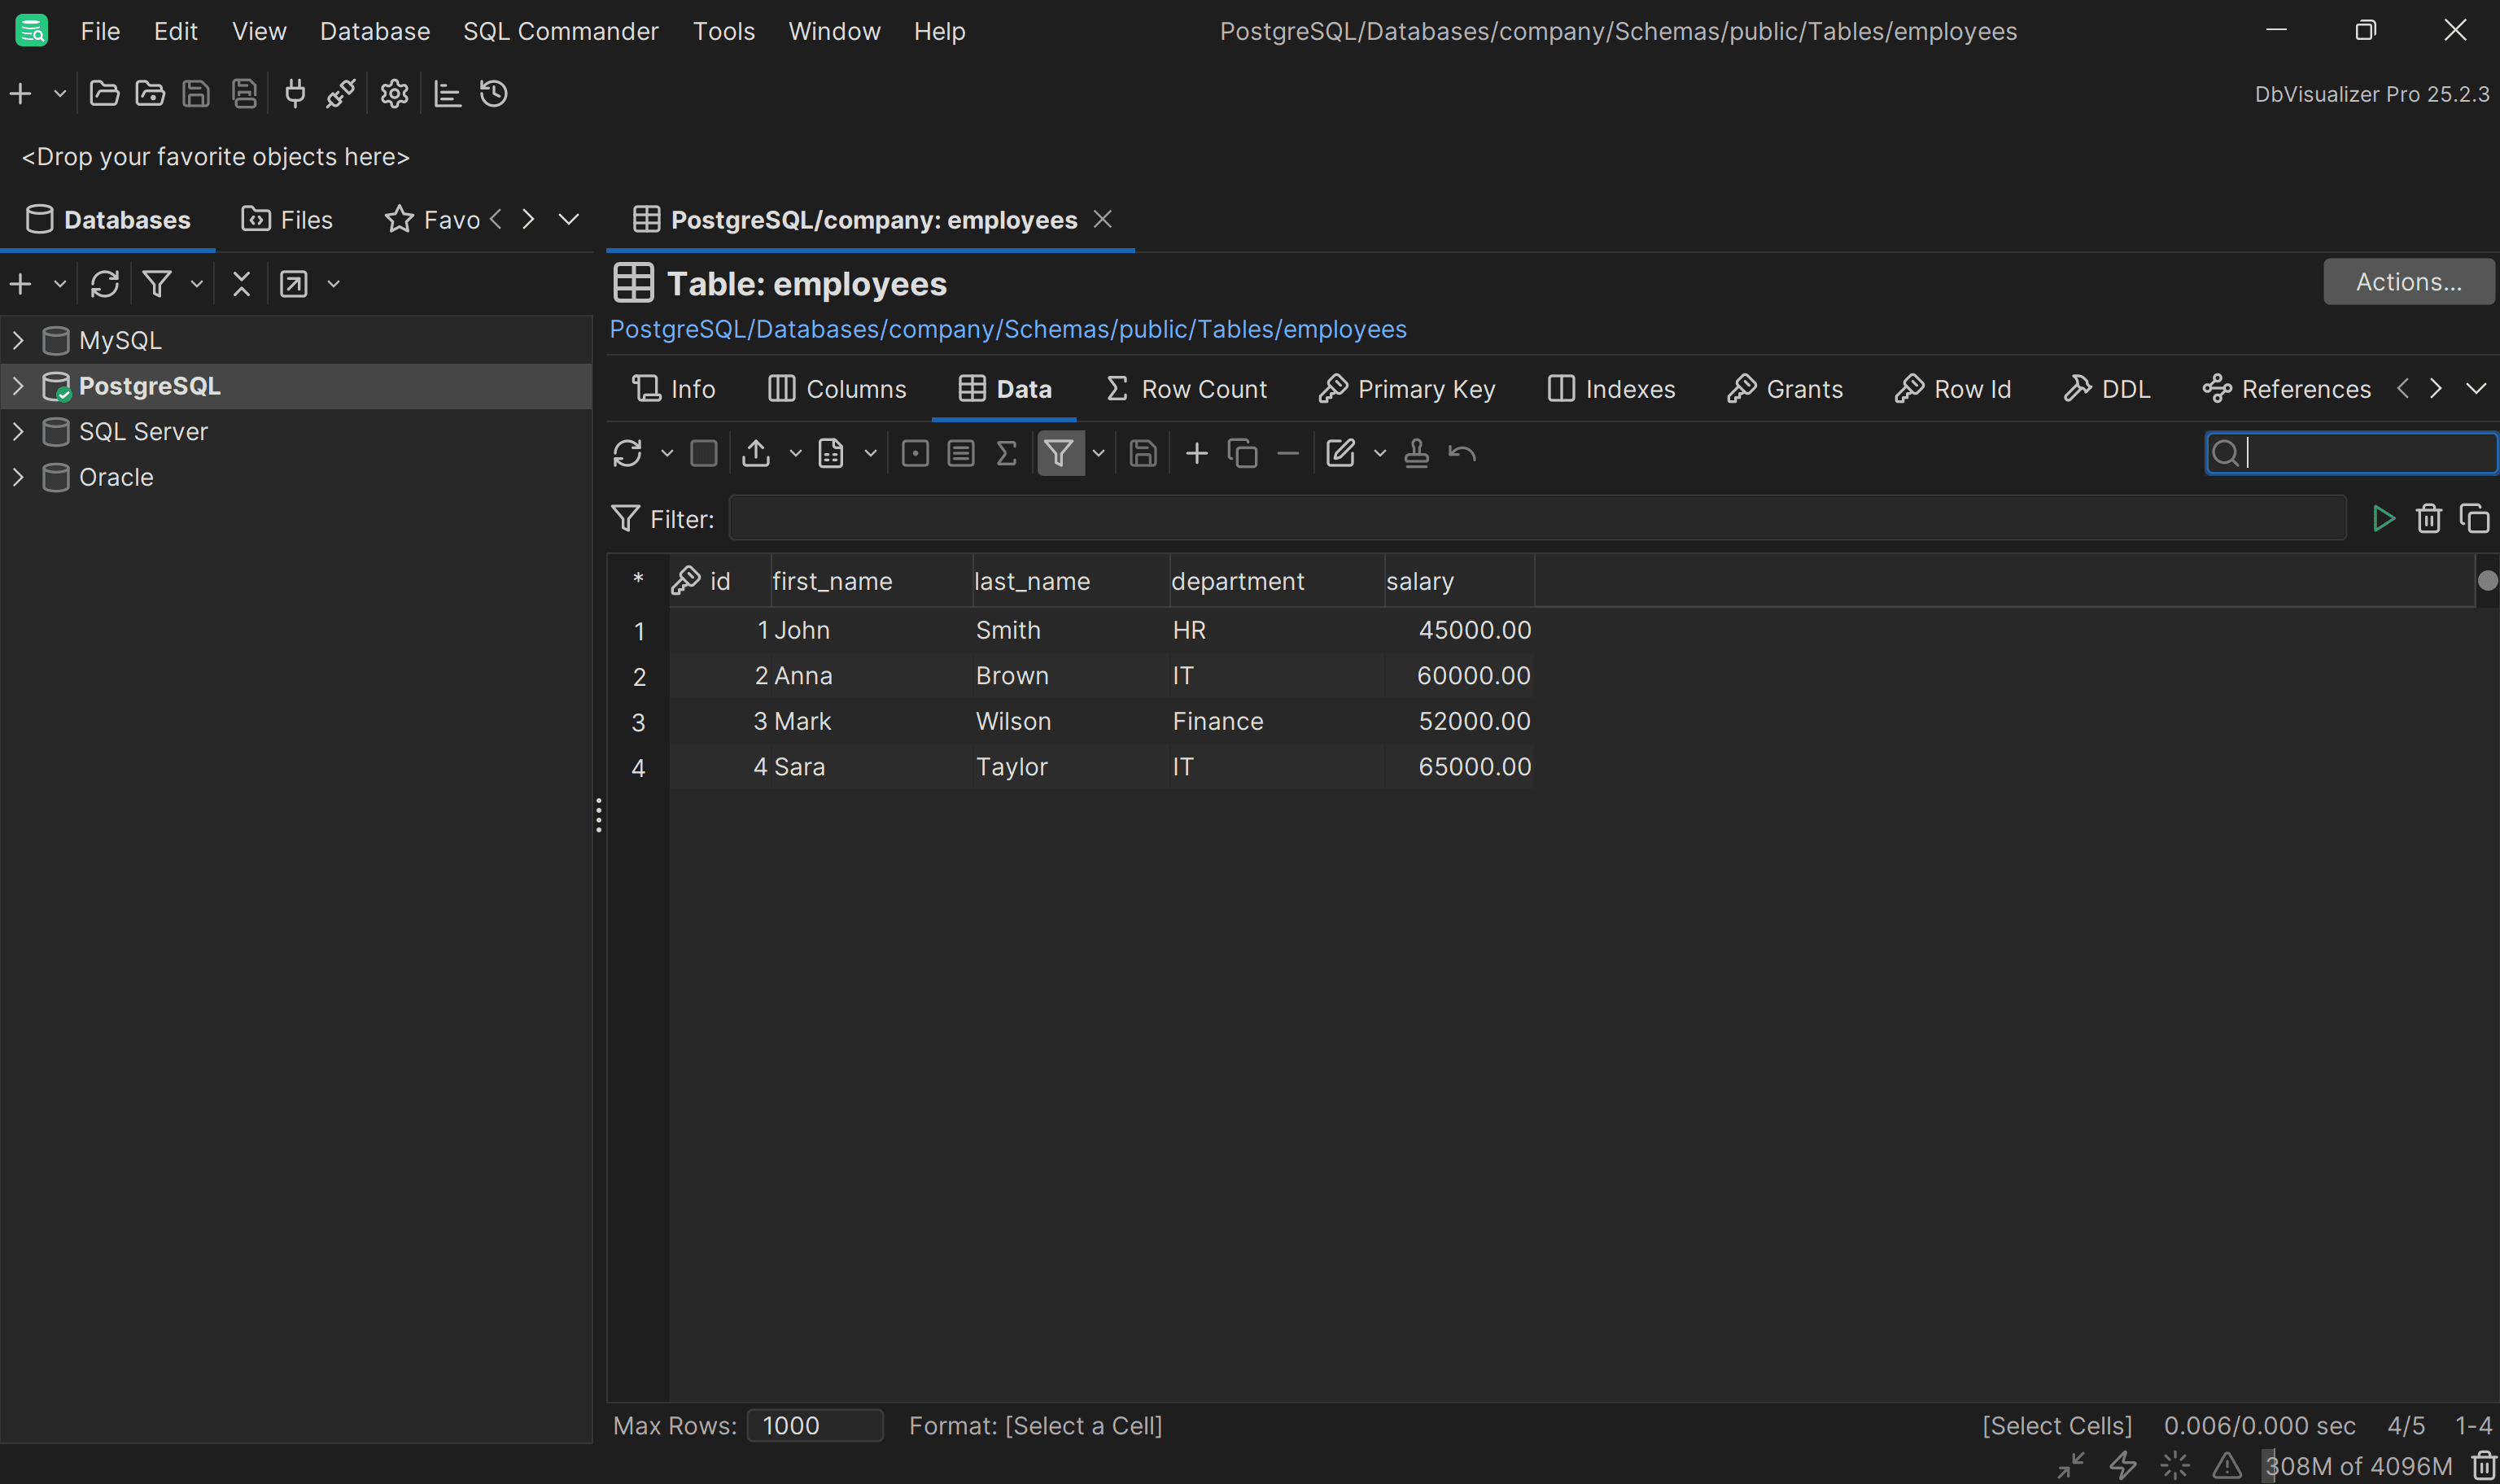
Task: Close the PostgreSQL/company: employees tab
Action: pos(1102,219)
